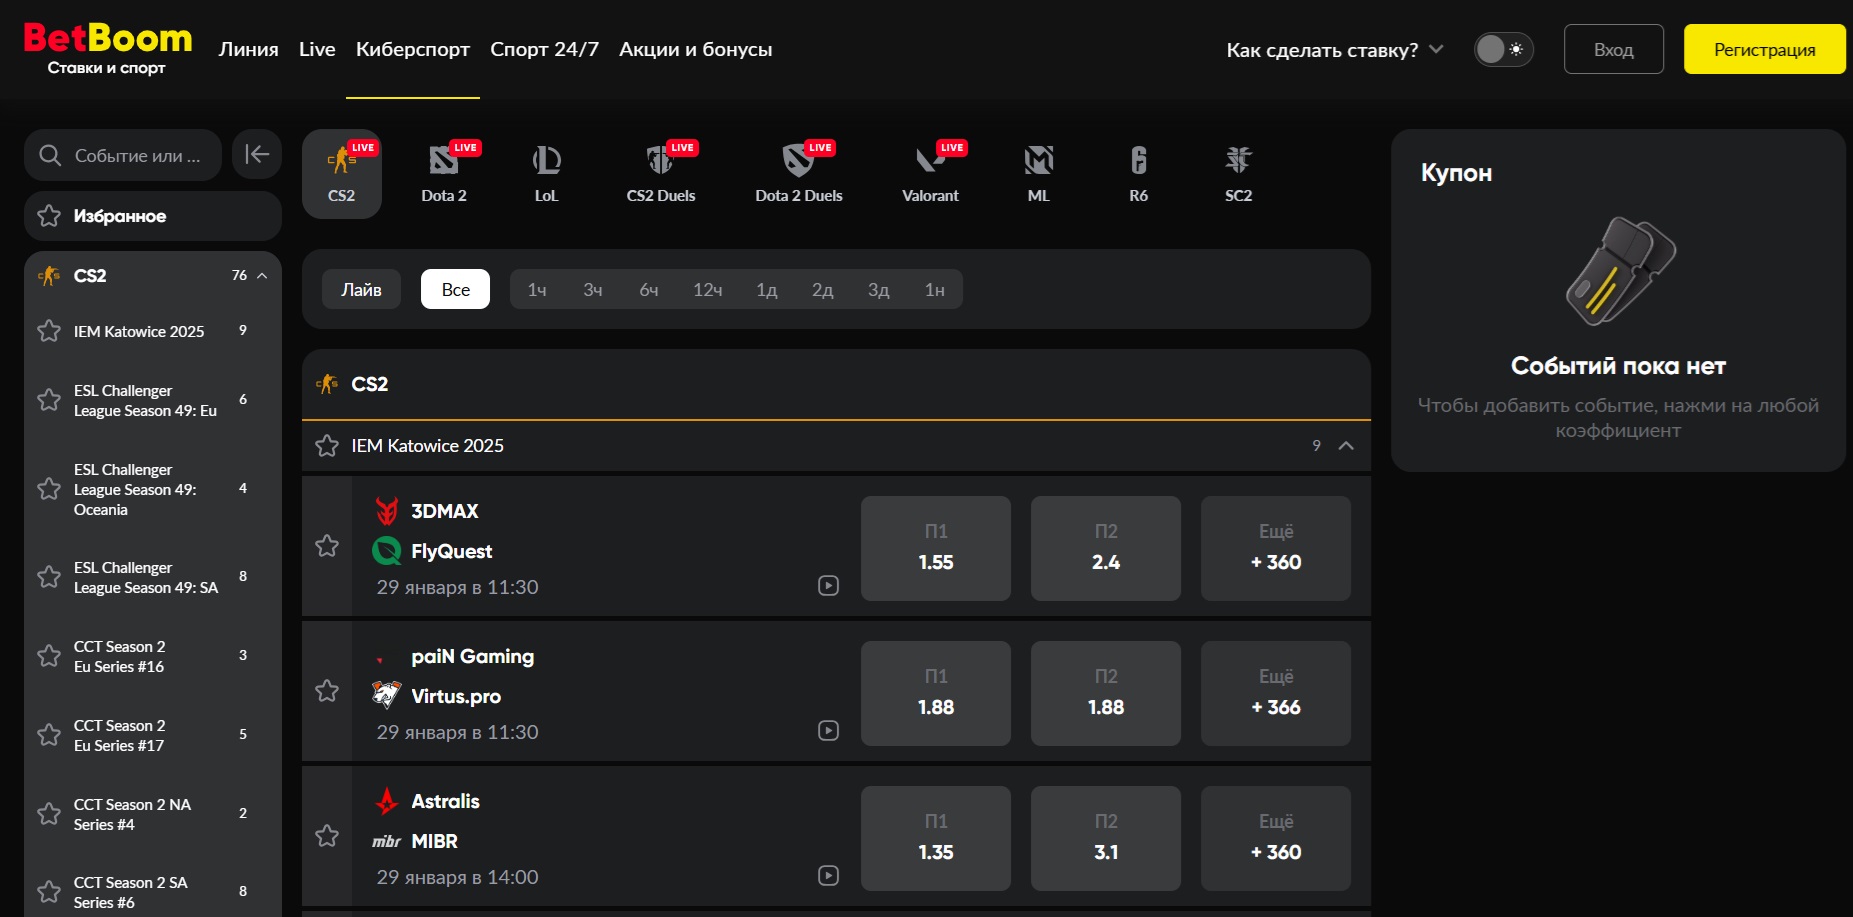The image size is (1853, 917).
Task: Toggle the light/dark theme switch
Action: click(1503, 49)
